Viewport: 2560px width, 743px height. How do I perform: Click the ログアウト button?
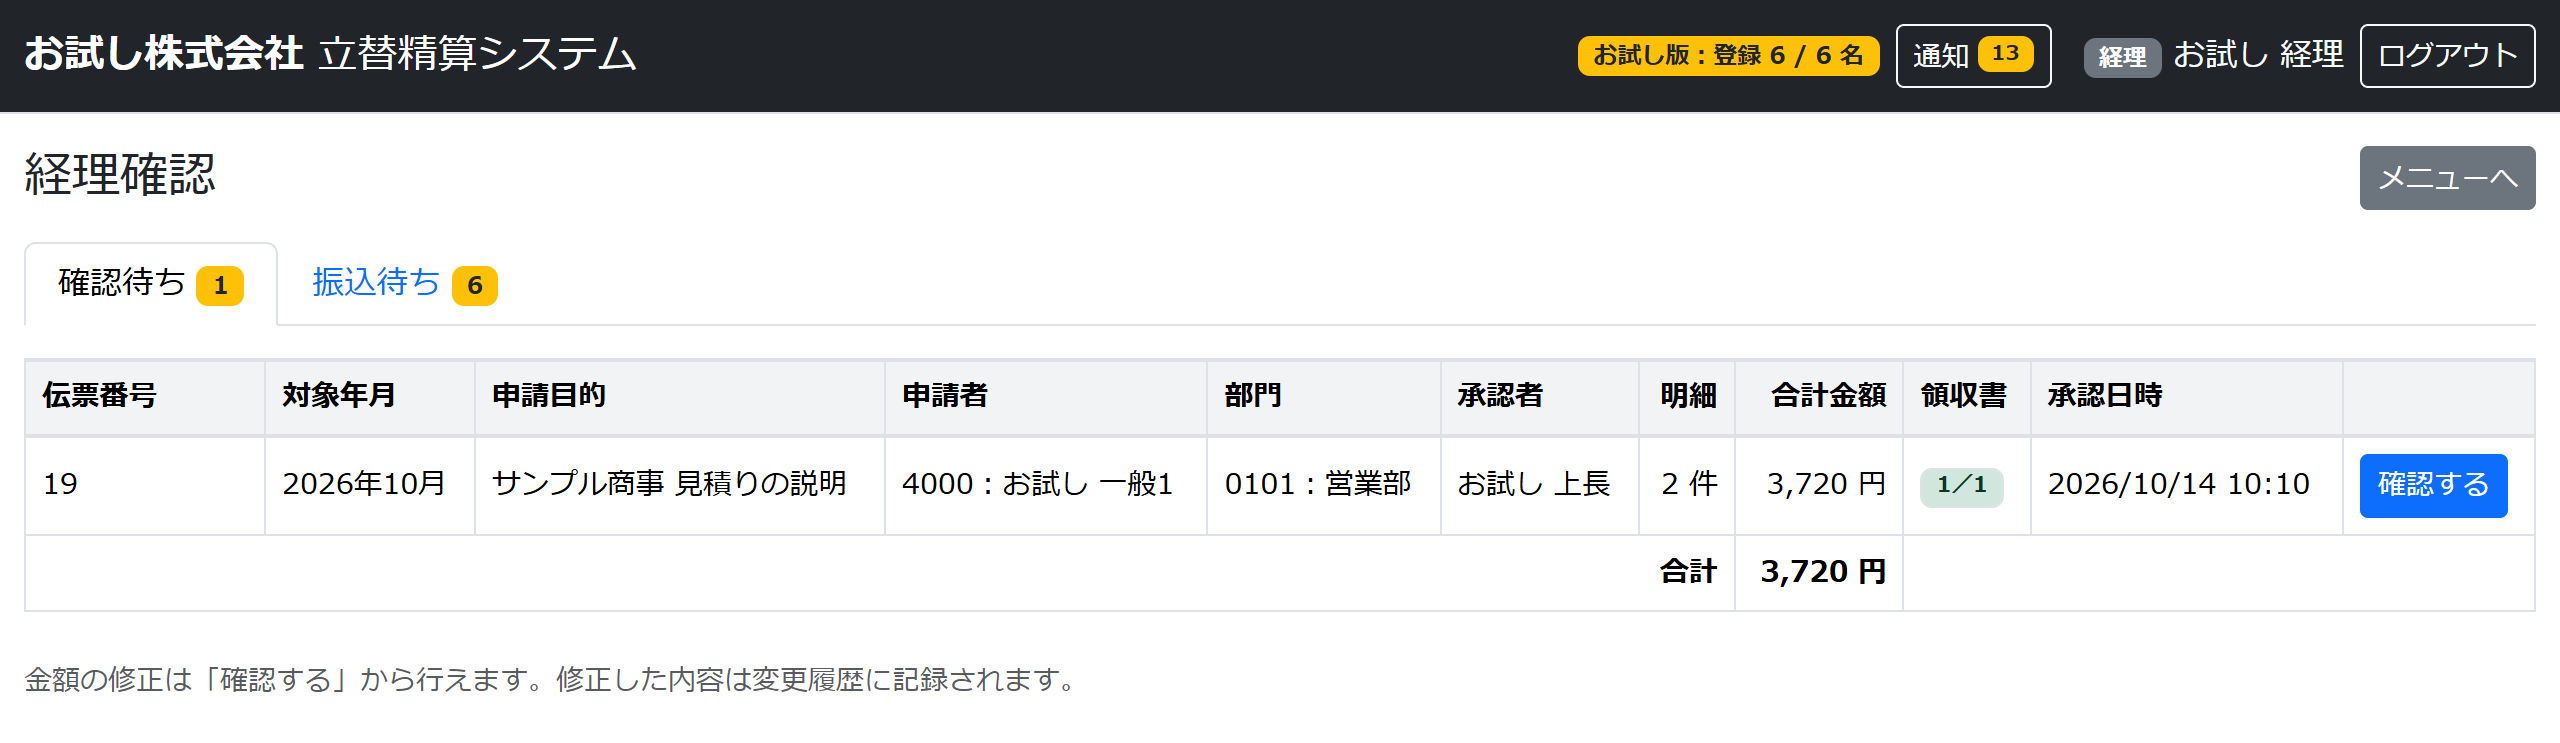tap(2447, 56)
